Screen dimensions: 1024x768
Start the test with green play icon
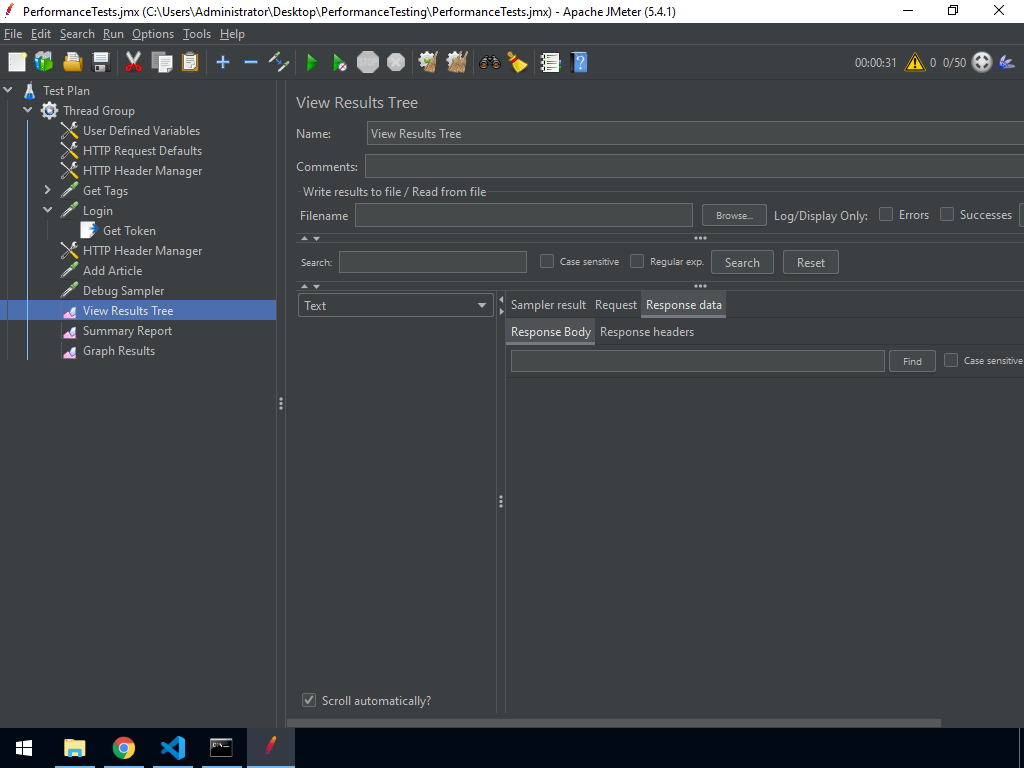tap(312, 63)
